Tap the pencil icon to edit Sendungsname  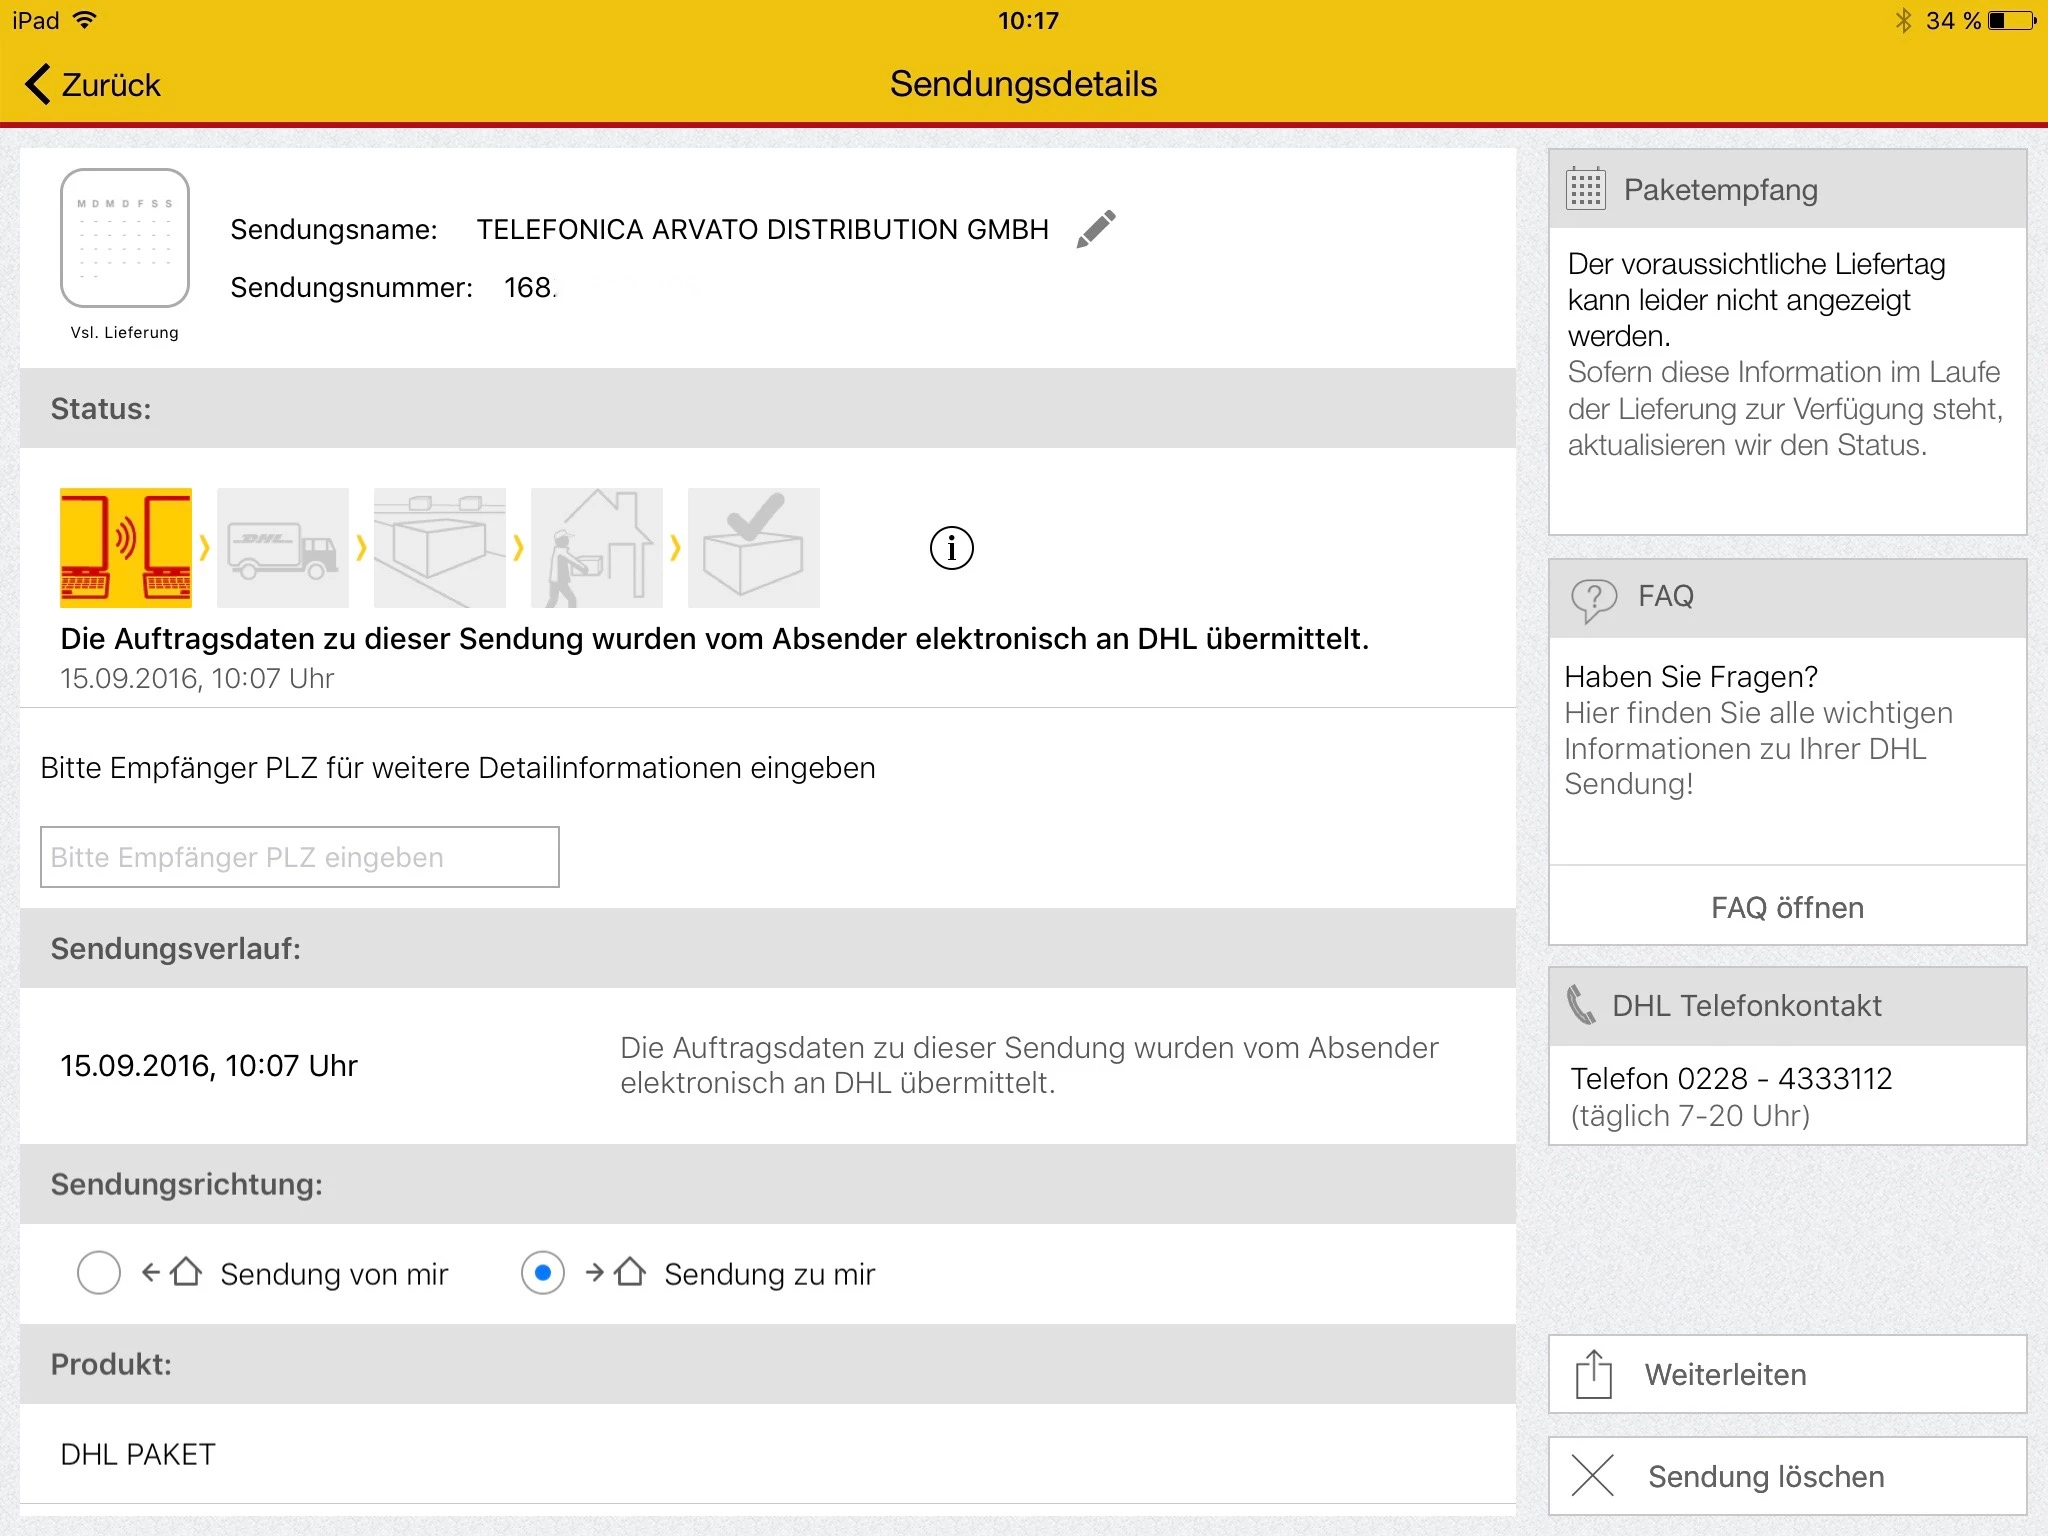(x=1095, y=229)
